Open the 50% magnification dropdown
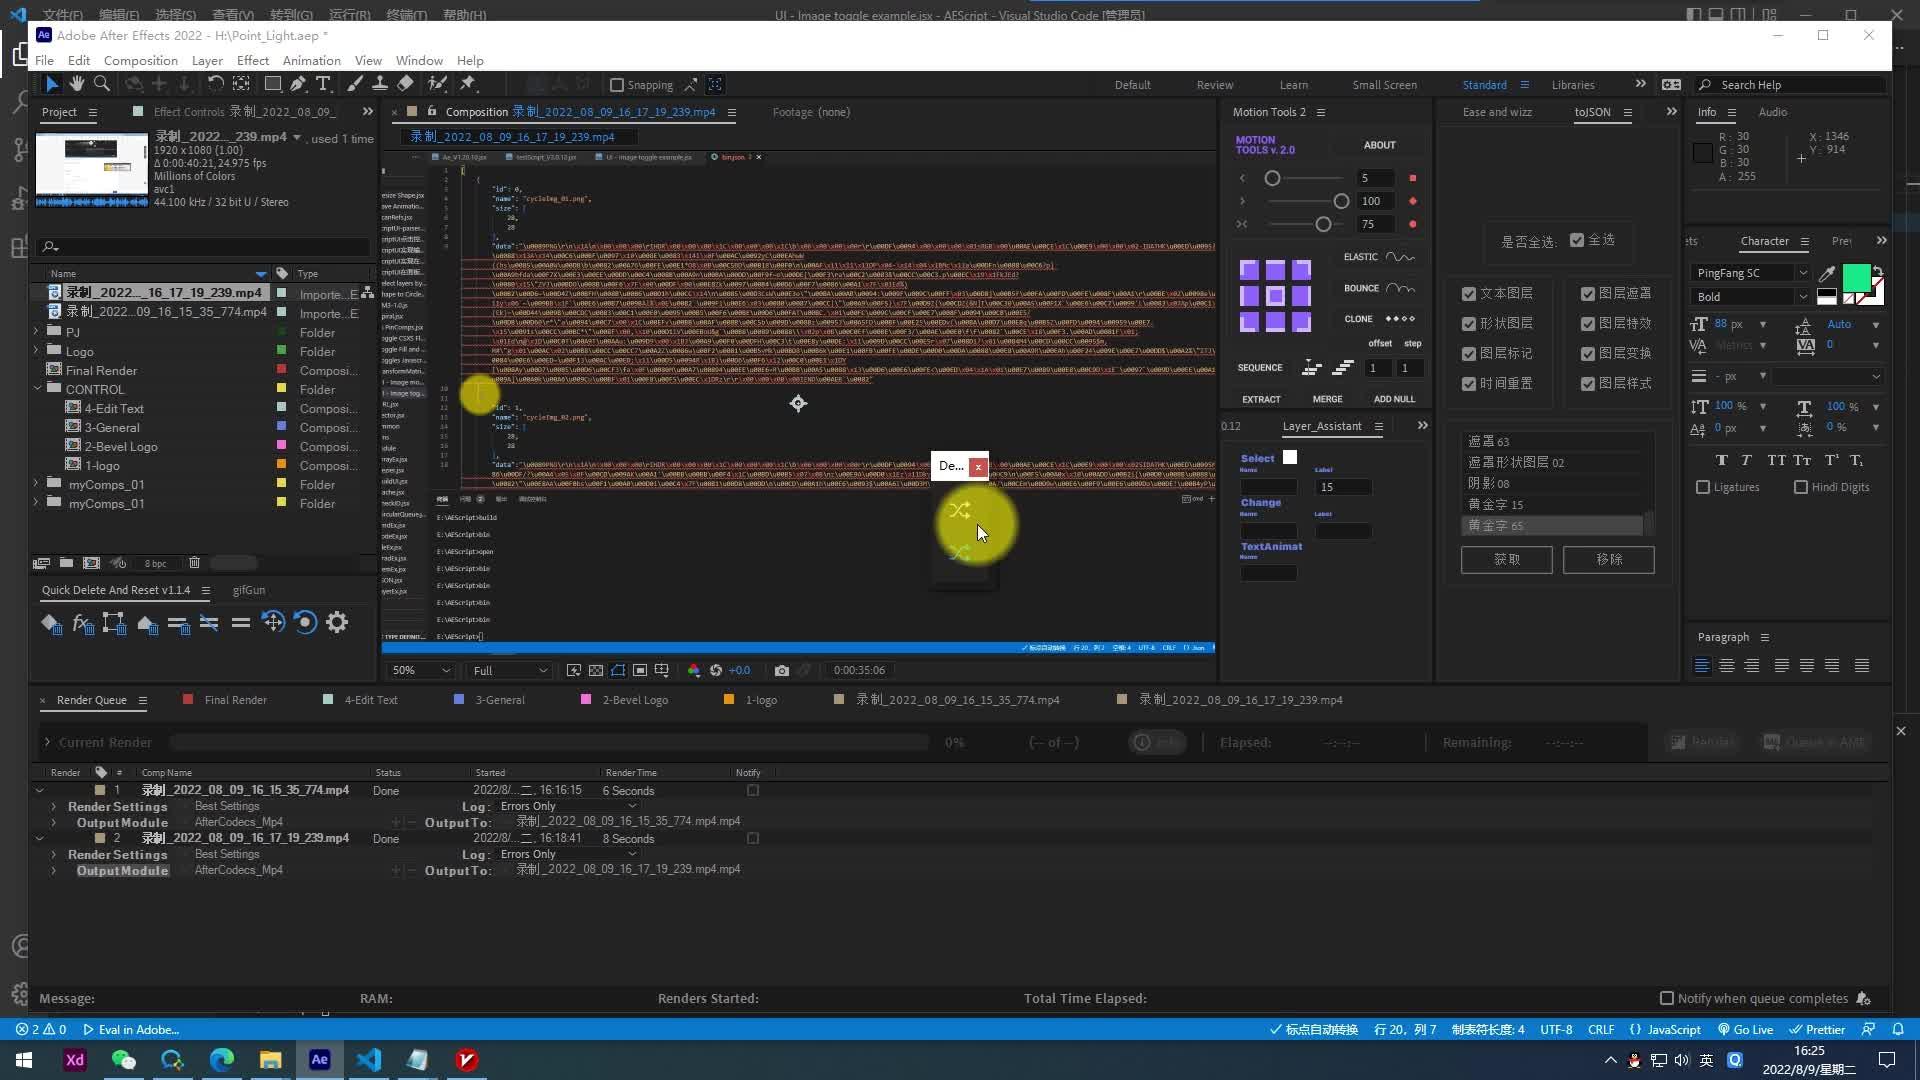The height and width of the screenshot is (1080, 1920). point(421,671)
